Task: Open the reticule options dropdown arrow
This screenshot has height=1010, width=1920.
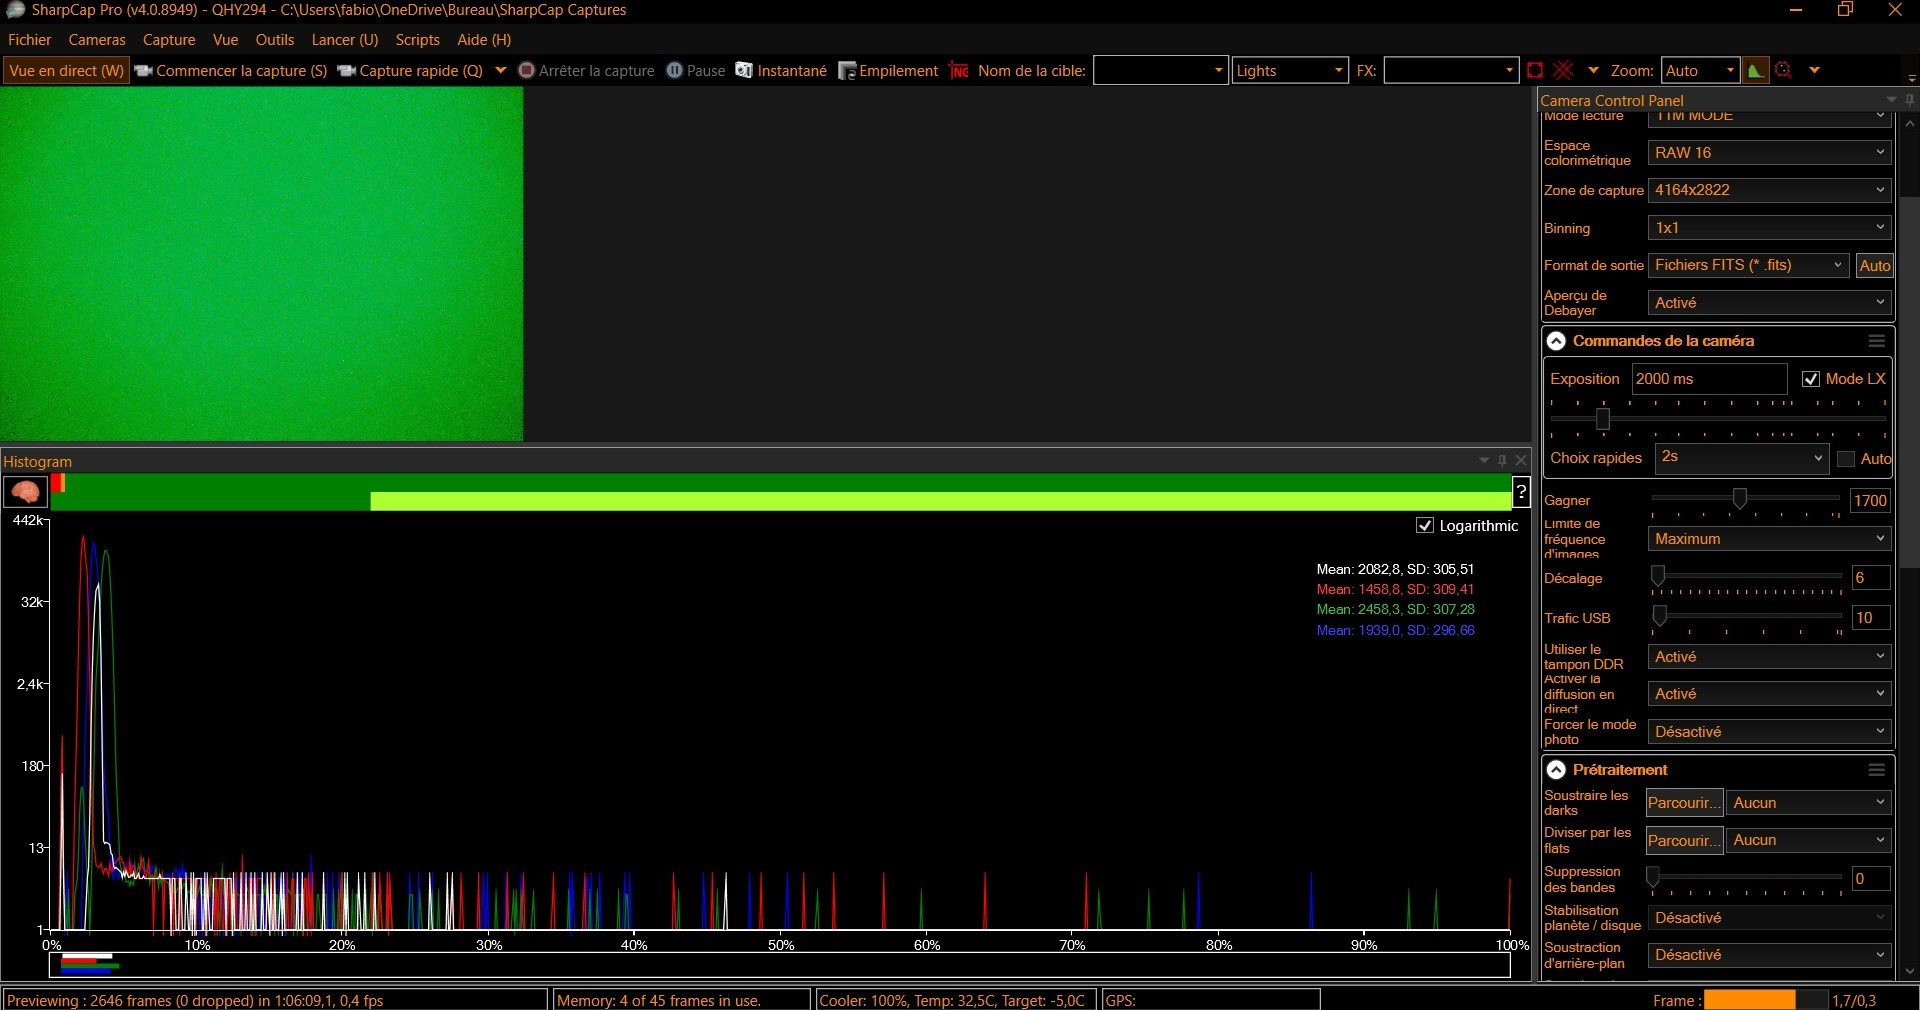Action: [1593, 70]
